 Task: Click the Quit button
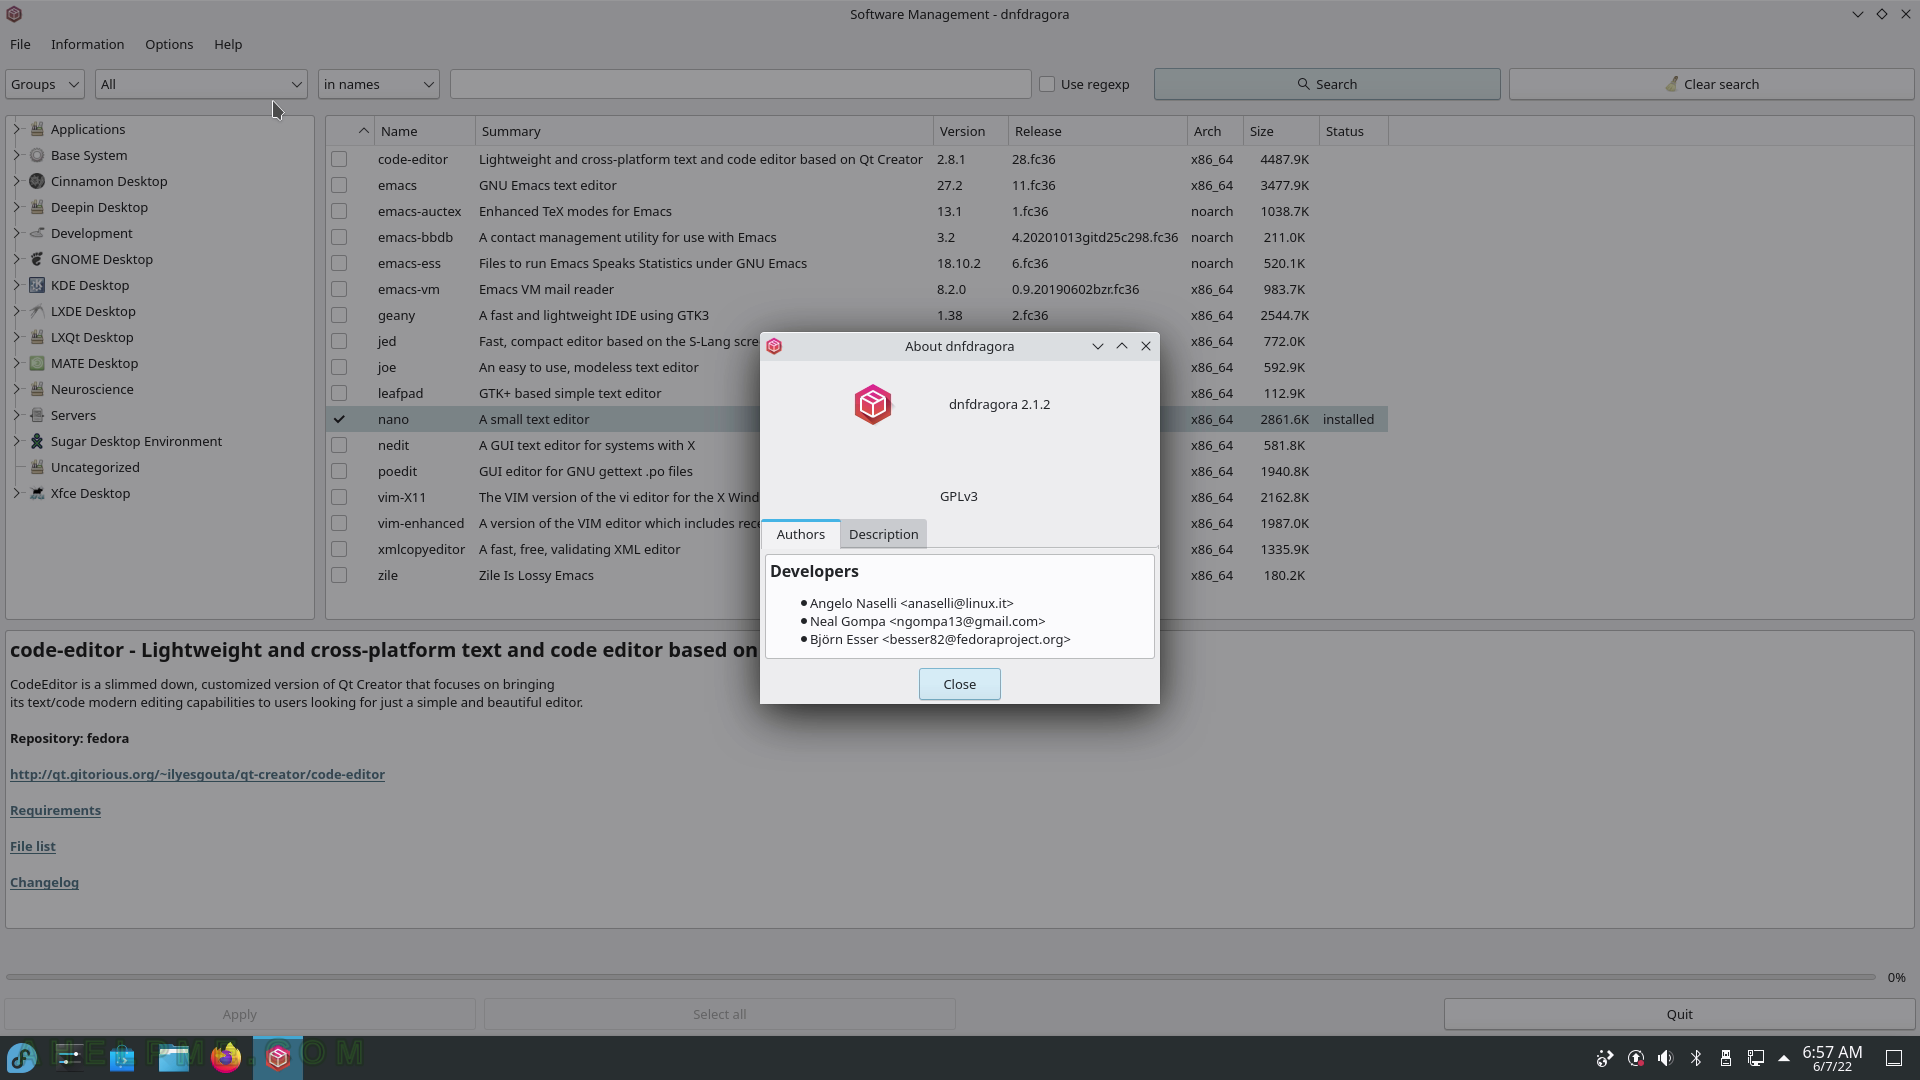[x=1679, y=1014]
